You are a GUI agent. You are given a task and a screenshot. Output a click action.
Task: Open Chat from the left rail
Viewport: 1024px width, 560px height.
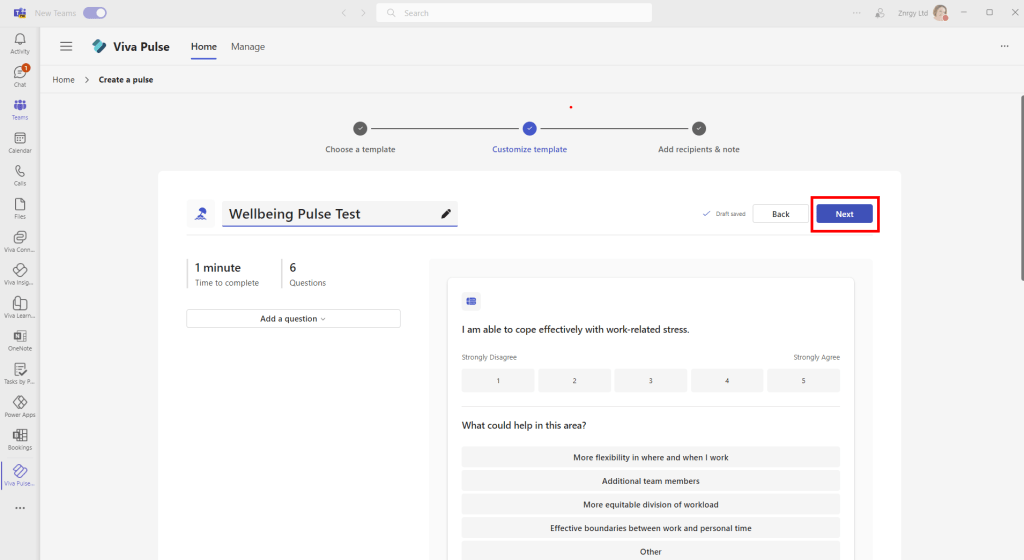20,76
